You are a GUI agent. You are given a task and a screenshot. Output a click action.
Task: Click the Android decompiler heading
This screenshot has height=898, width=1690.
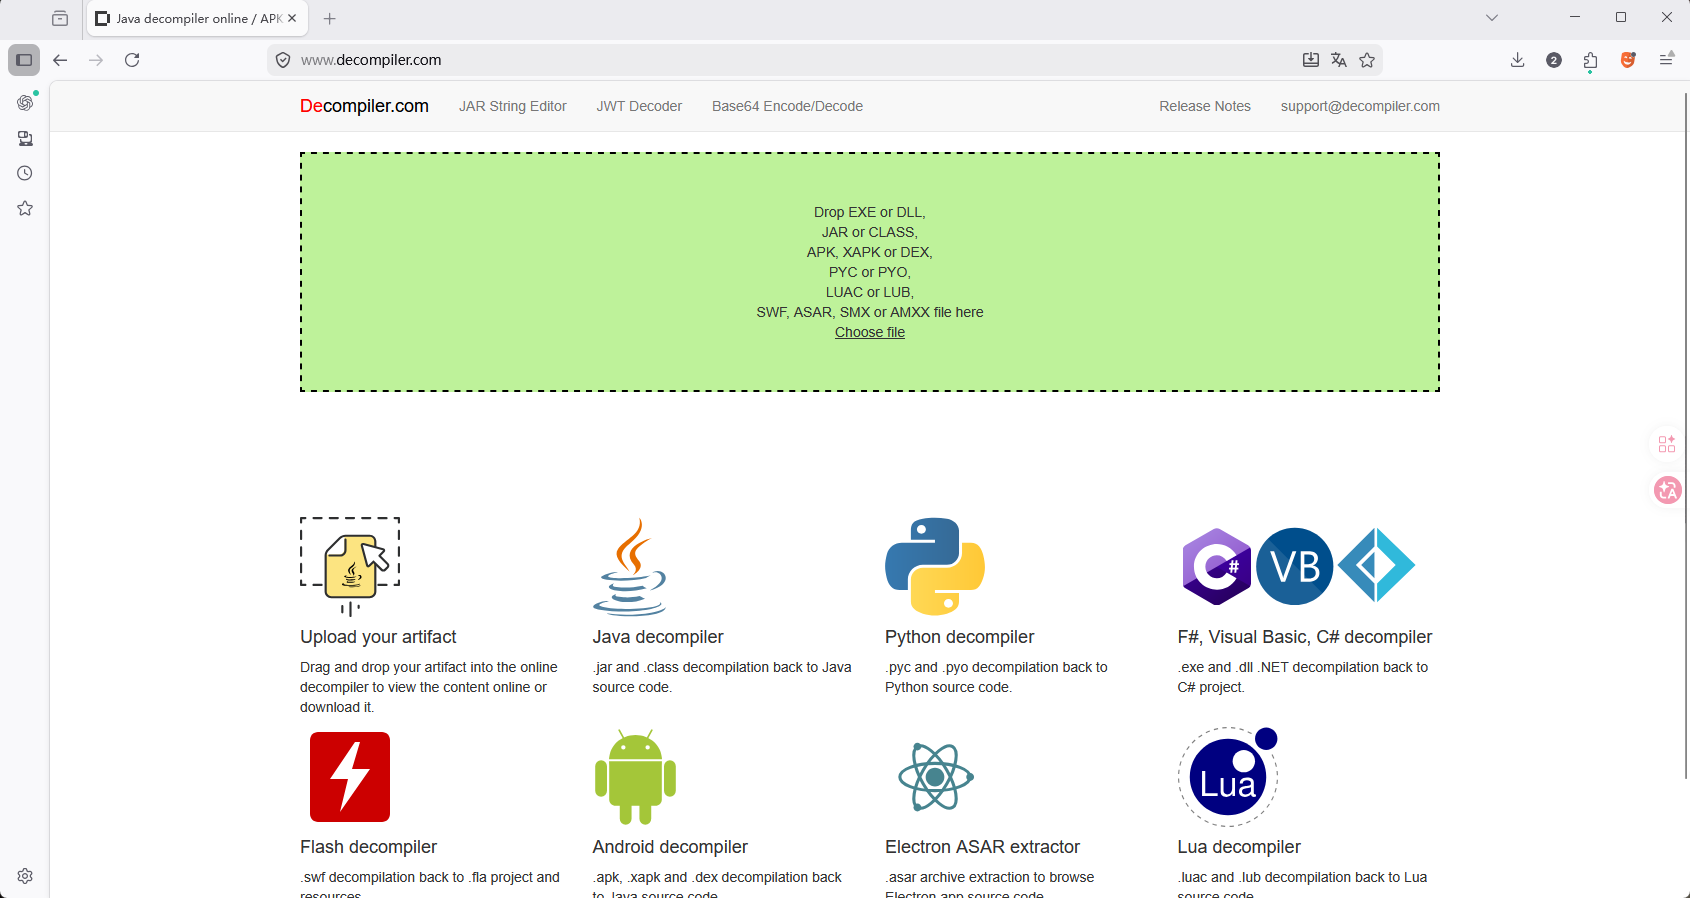[670, 847]
